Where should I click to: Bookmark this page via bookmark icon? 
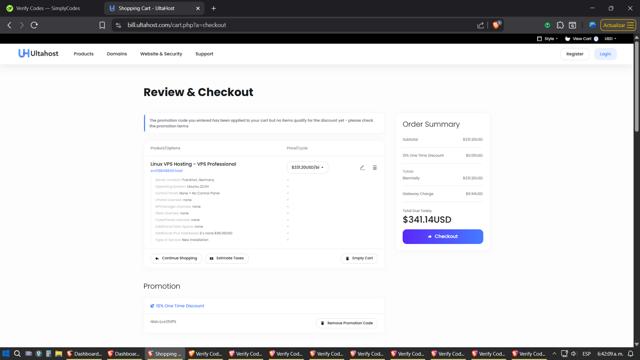coord(102,25)
